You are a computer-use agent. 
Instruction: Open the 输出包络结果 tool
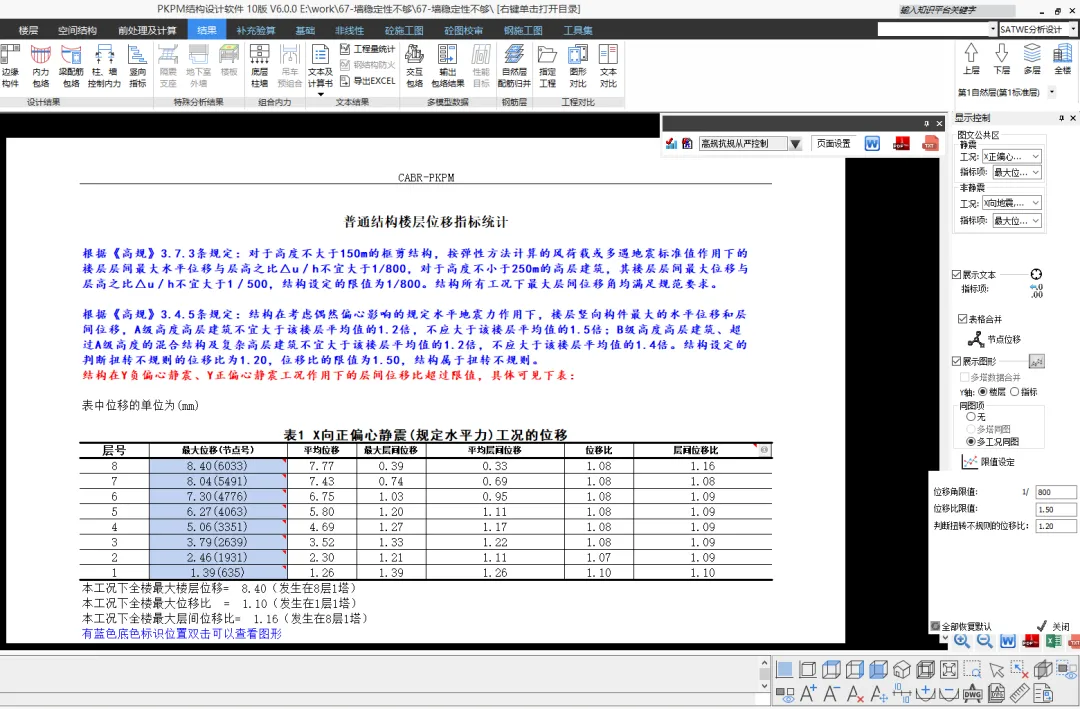448,65
